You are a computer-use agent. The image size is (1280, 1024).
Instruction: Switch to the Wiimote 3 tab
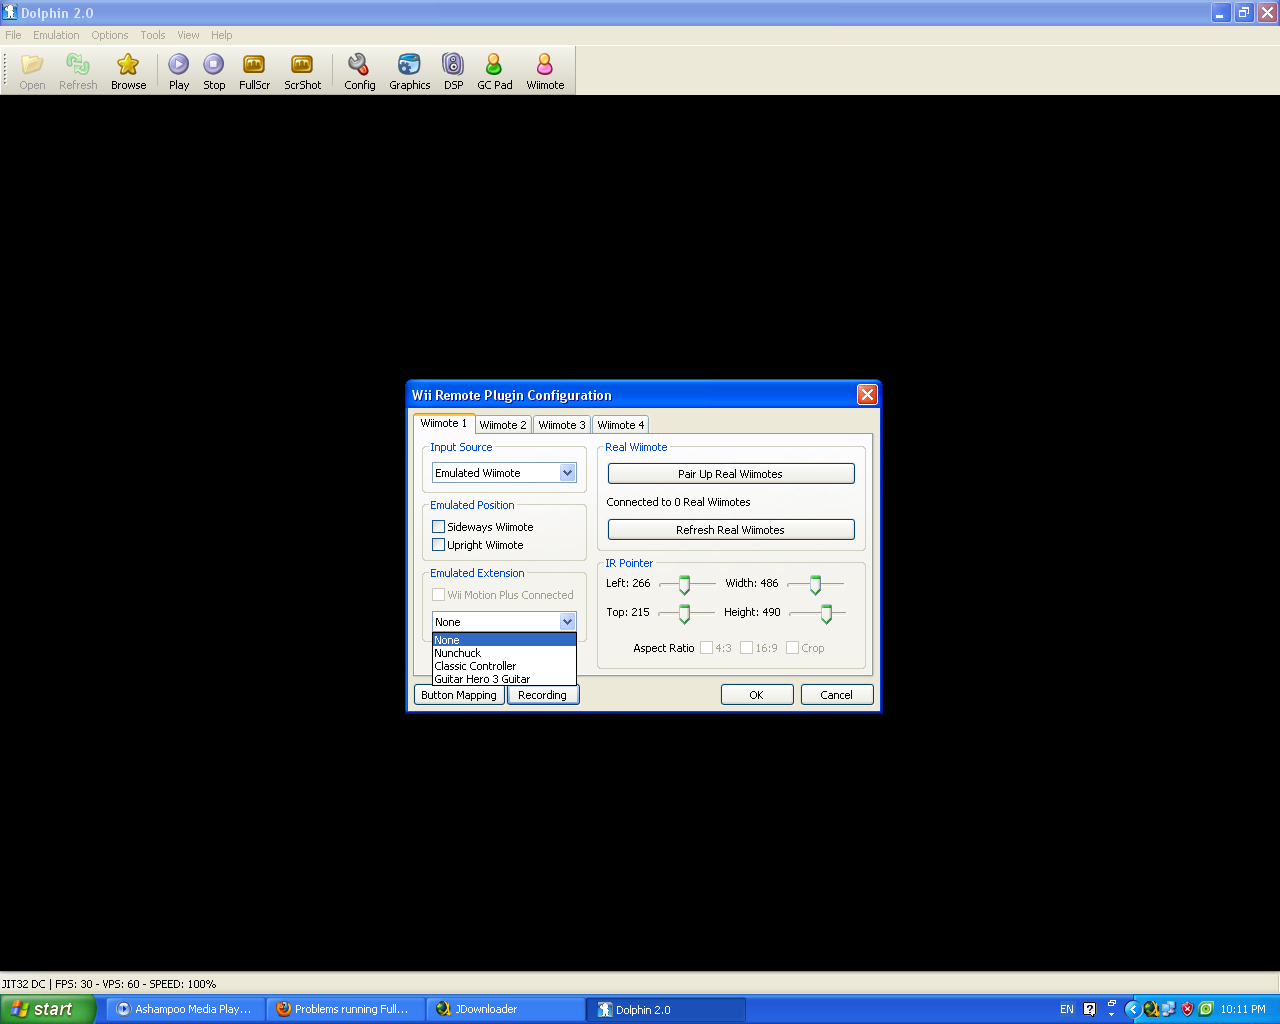click(562, 425)
